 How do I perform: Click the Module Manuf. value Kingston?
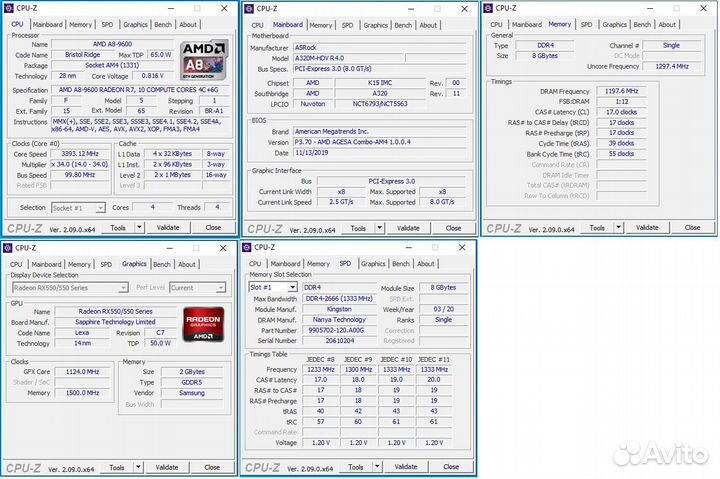click(339, 309)
